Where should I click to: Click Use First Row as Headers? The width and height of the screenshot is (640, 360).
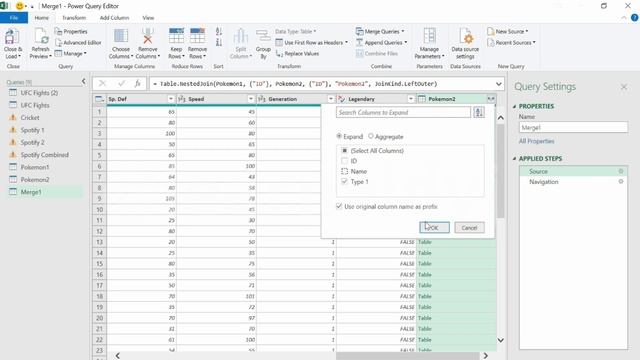pos(311,42)
